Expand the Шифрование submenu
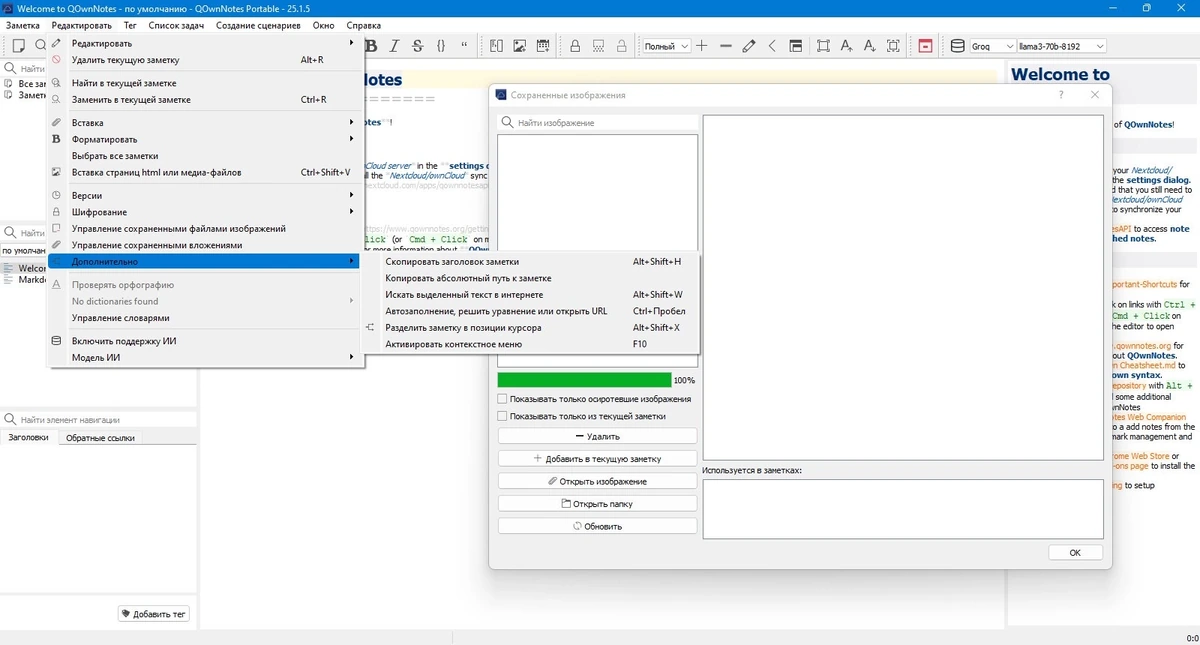This screenshot has width=1200, height=645. pyautogui.click(x=205, y=212)
